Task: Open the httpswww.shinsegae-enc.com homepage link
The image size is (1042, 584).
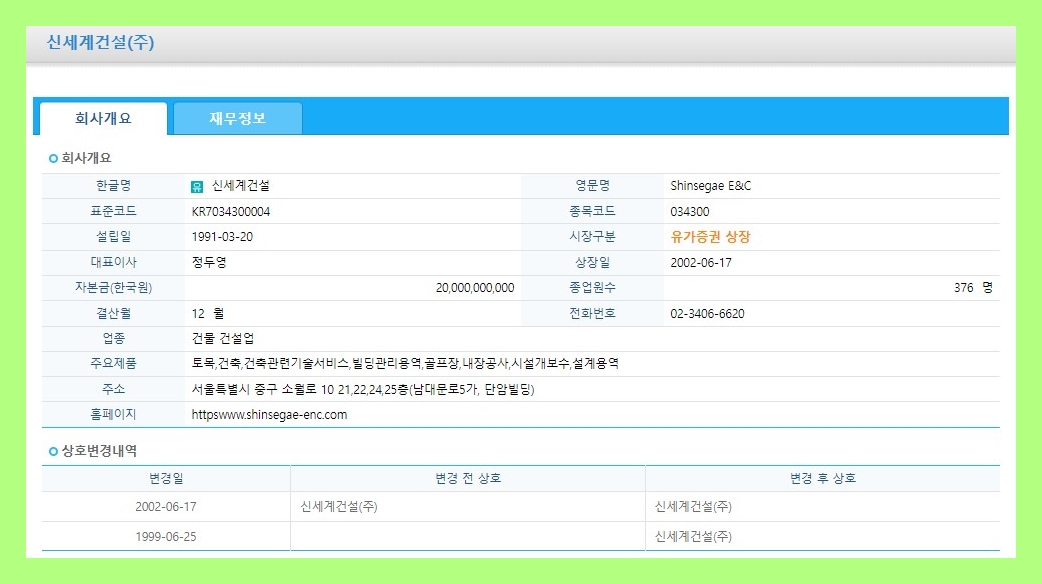Action: click(269, 415)
